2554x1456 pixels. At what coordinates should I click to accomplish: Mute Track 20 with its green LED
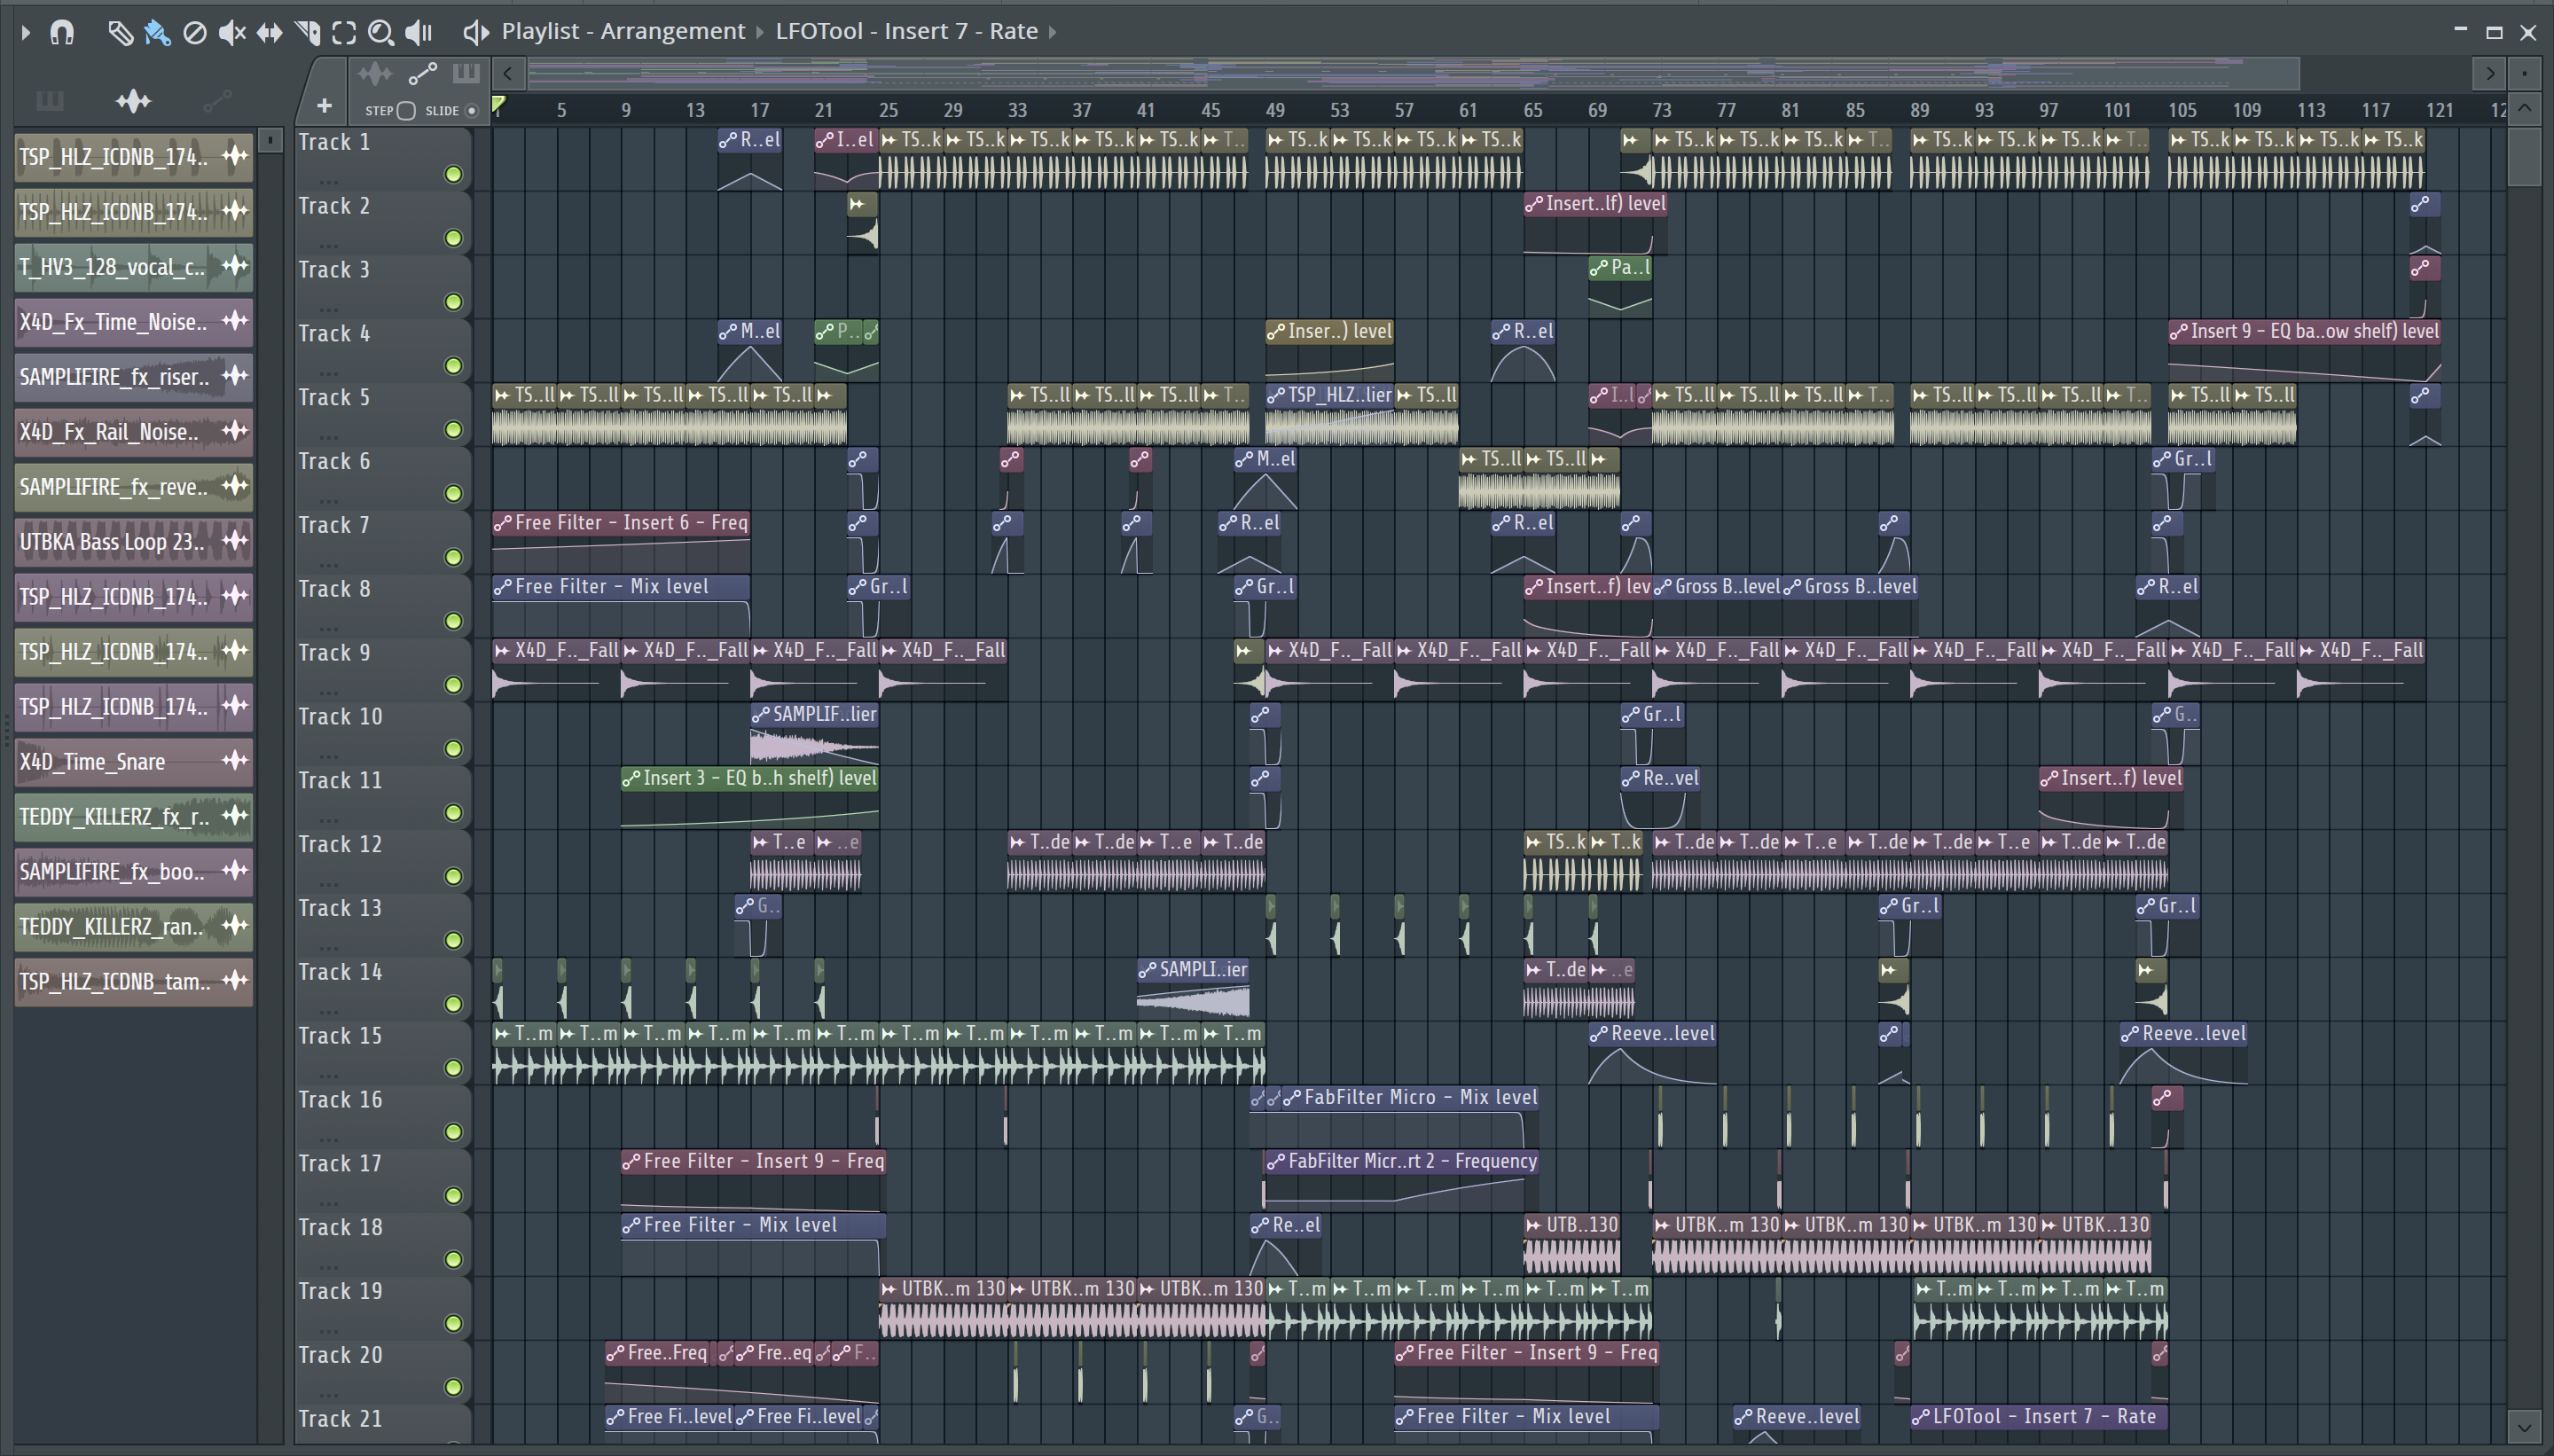453,1387
